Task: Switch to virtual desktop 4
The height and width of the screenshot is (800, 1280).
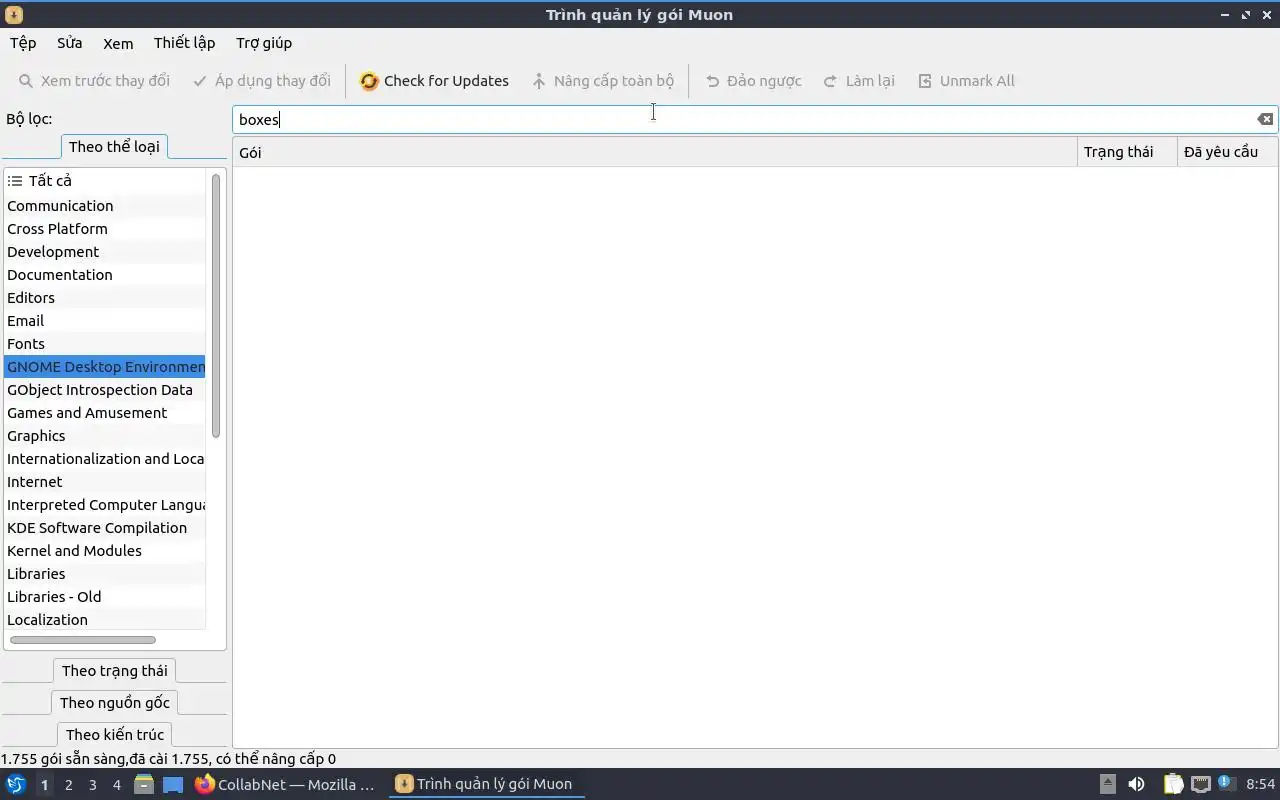Action: coord(117,785)
